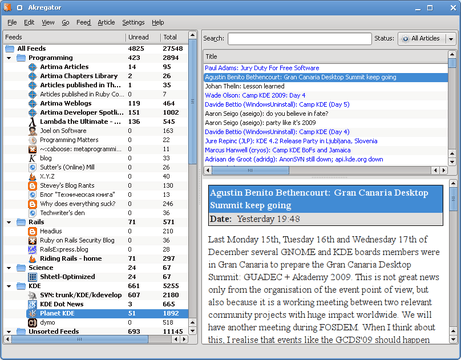The image size is (461, 360).
Task: Click the All Feeds folder icon
Action: 10,49
